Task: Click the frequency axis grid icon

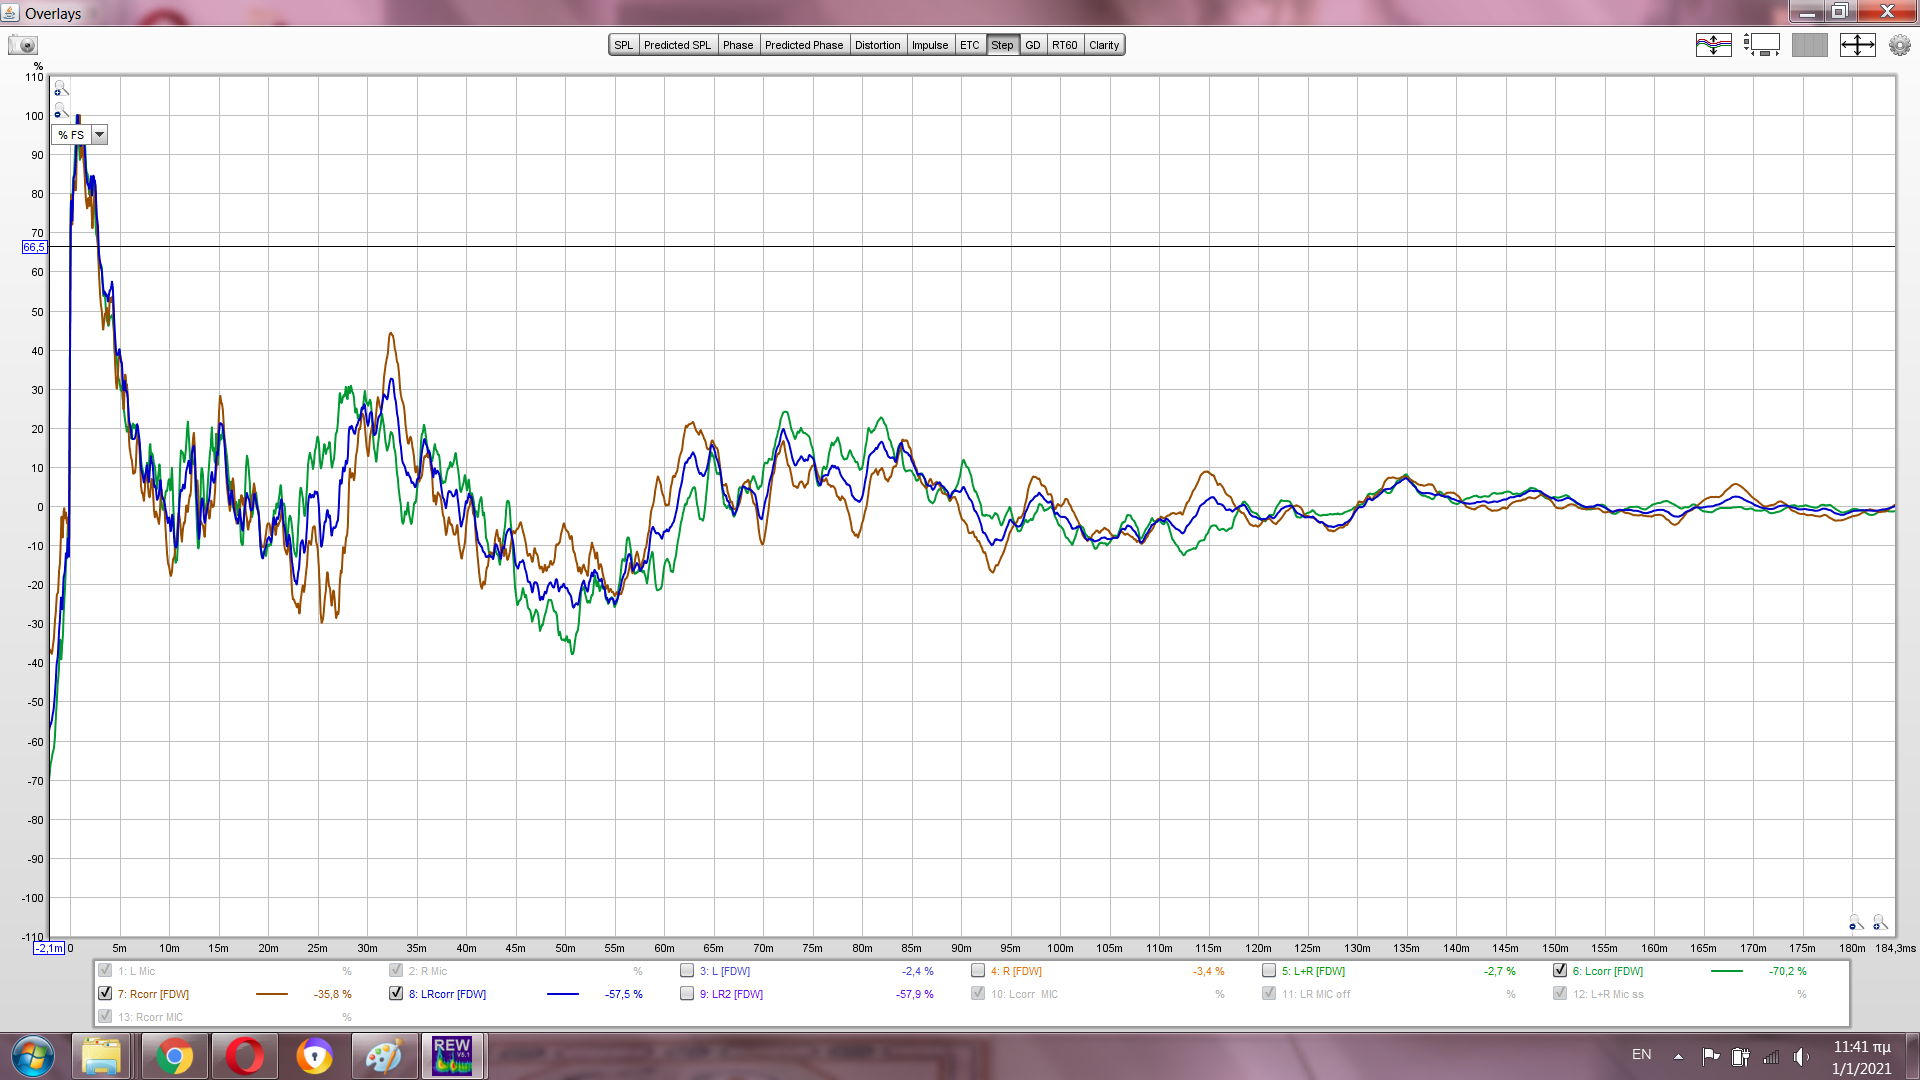Action: pos(1809,45)
